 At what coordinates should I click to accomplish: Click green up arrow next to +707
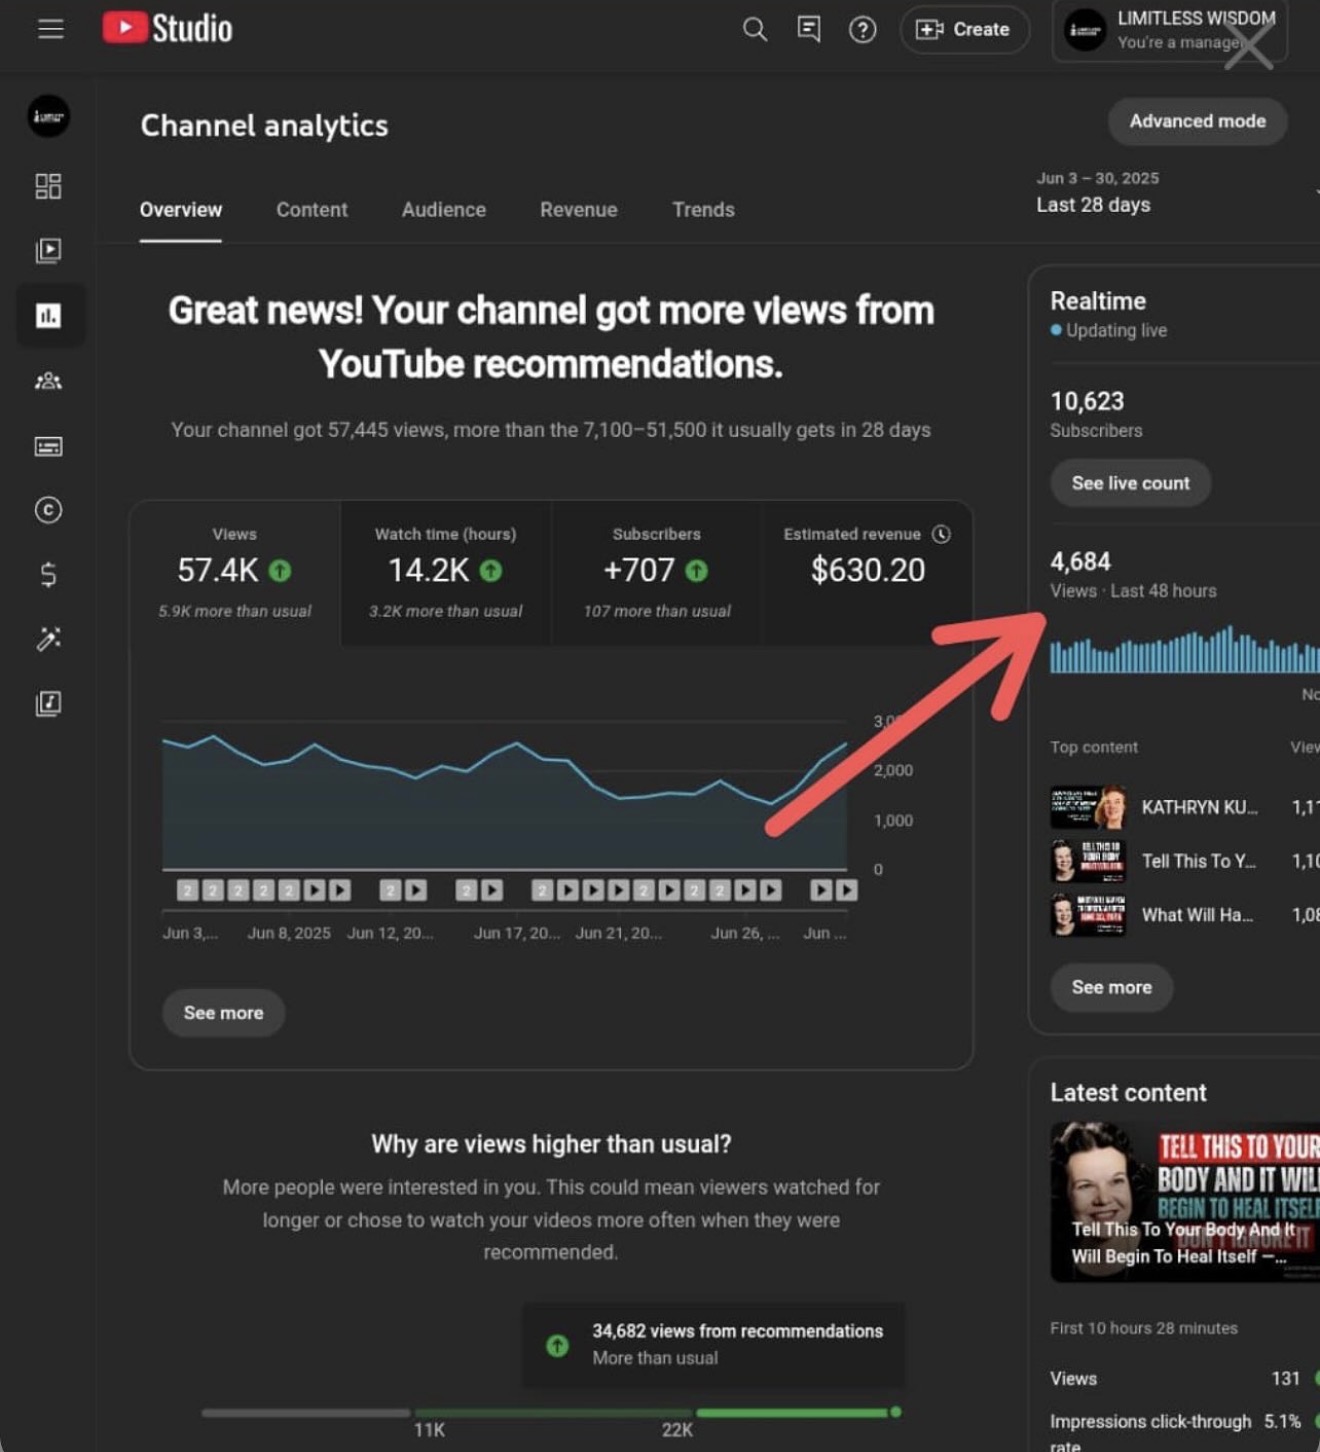697,571
